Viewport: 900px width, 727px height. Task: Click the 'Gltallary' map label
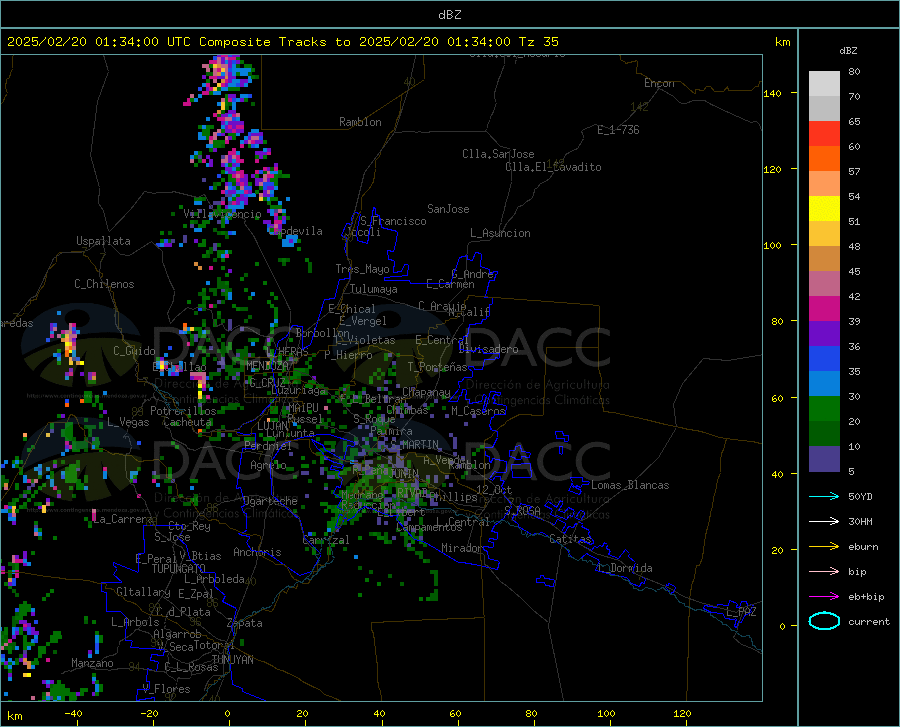click(x=143, y=592)
